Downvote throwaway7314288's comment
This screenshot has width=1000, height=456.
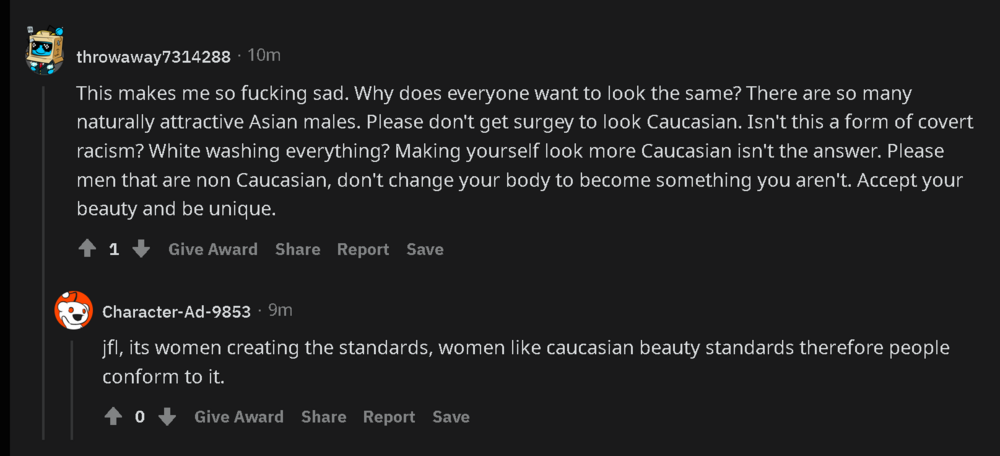tap(141, 249)
